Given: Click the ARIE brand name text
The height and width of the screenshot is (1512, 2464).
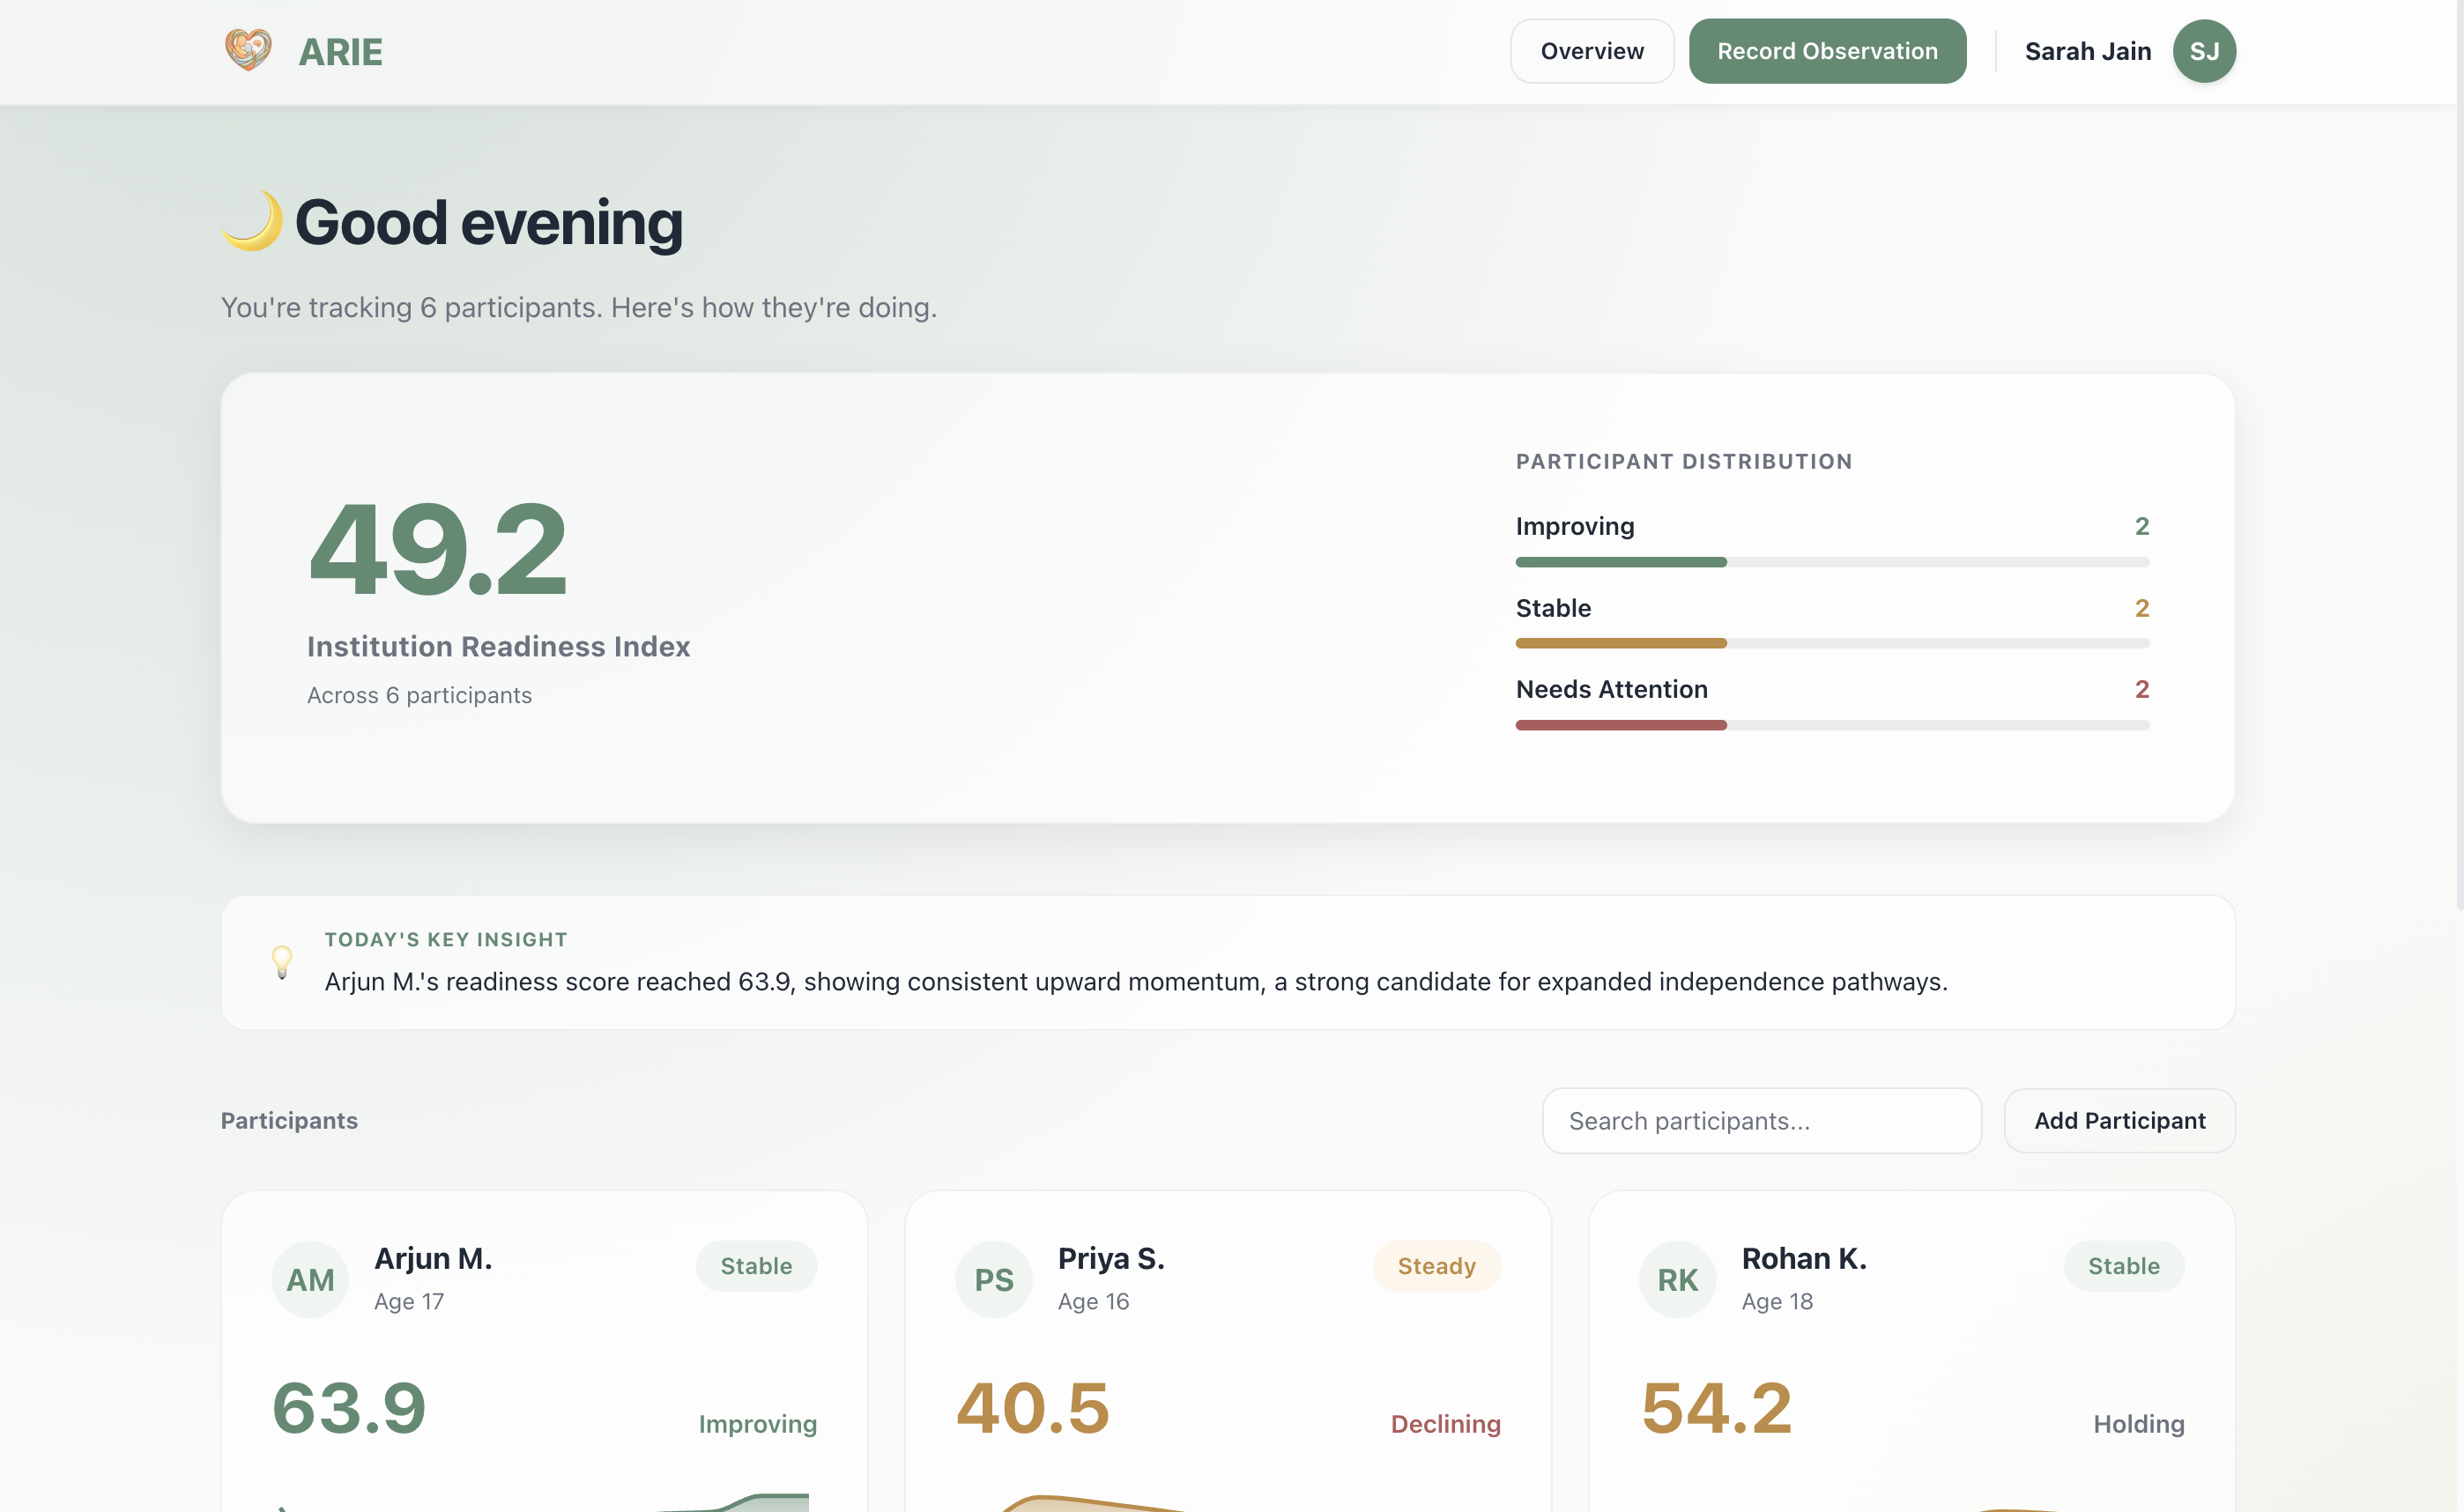Looking at the screenshot, I should (340, 52).
